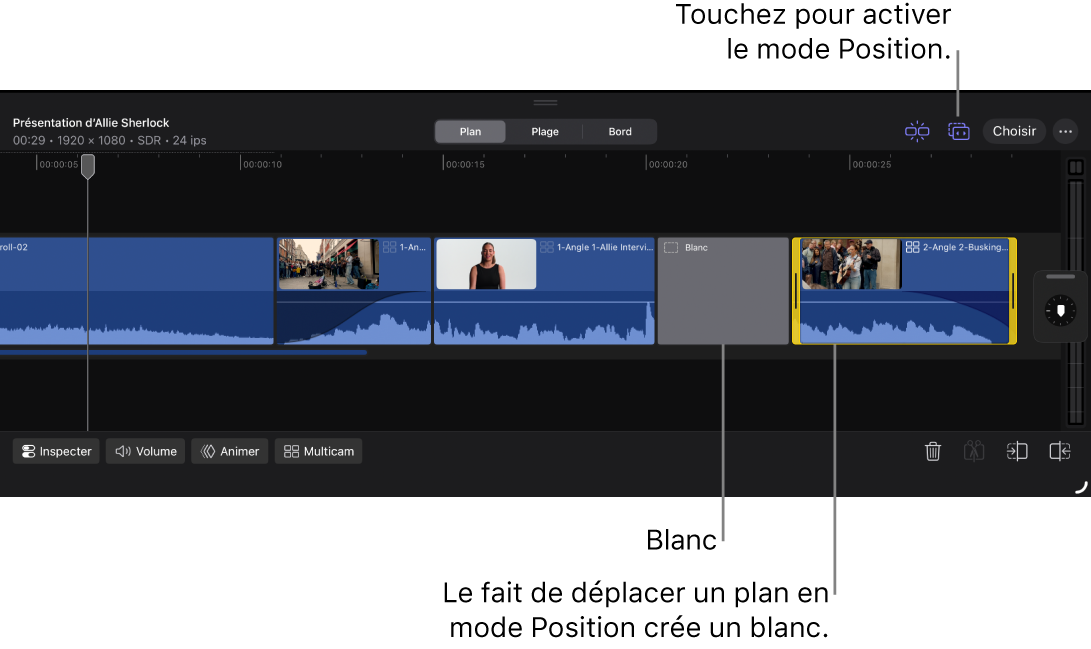1091x649 pixels.
Task: Click the trim end icon
Action: pos(1059,451)
